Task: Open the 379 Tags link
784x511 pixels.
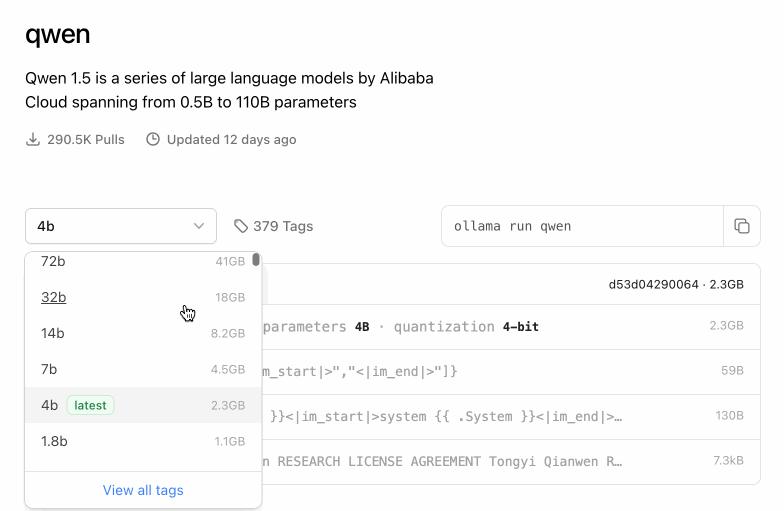Action: pos(282,226)
